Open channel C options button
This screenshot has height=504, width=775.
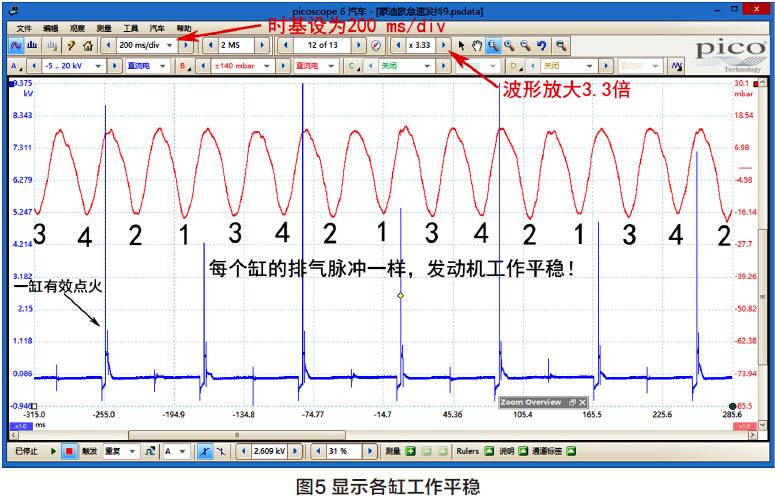pos(352,66)
